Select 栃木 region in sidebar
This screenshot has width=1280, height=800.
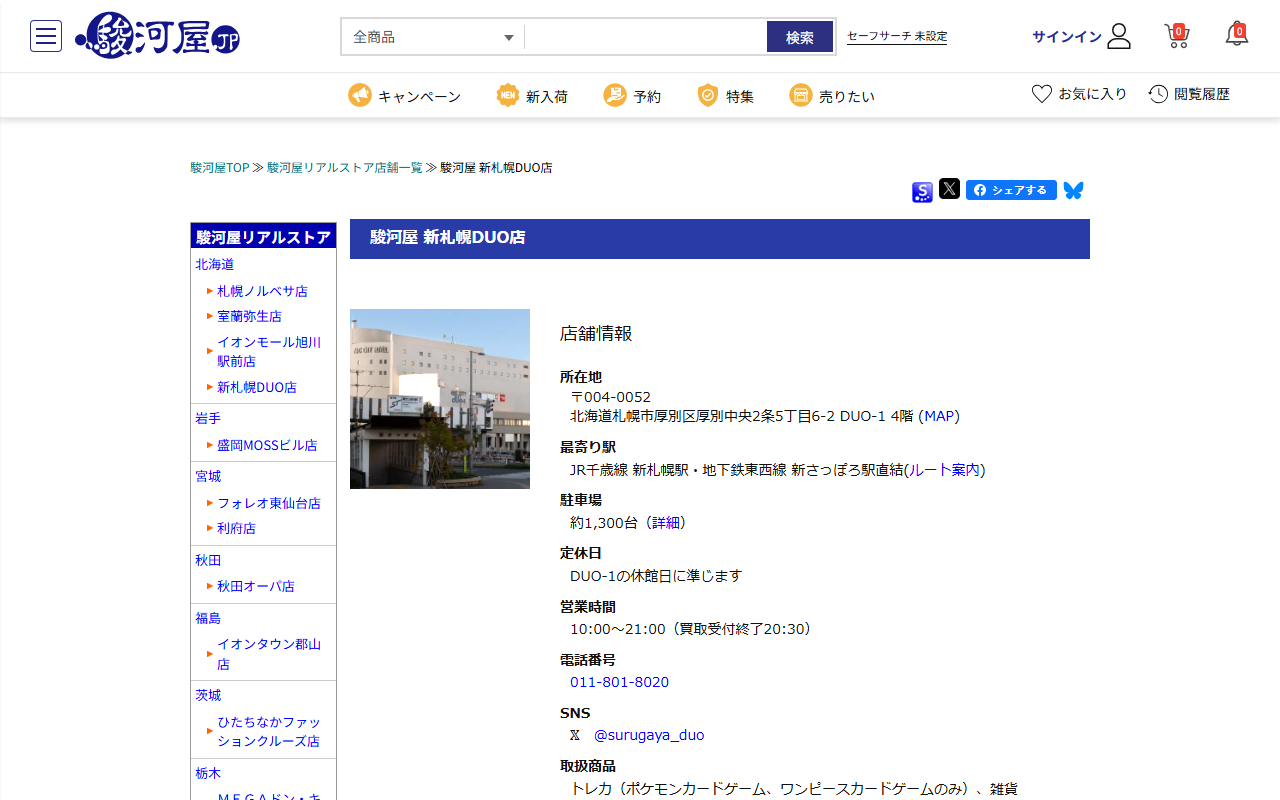point(208,773)
